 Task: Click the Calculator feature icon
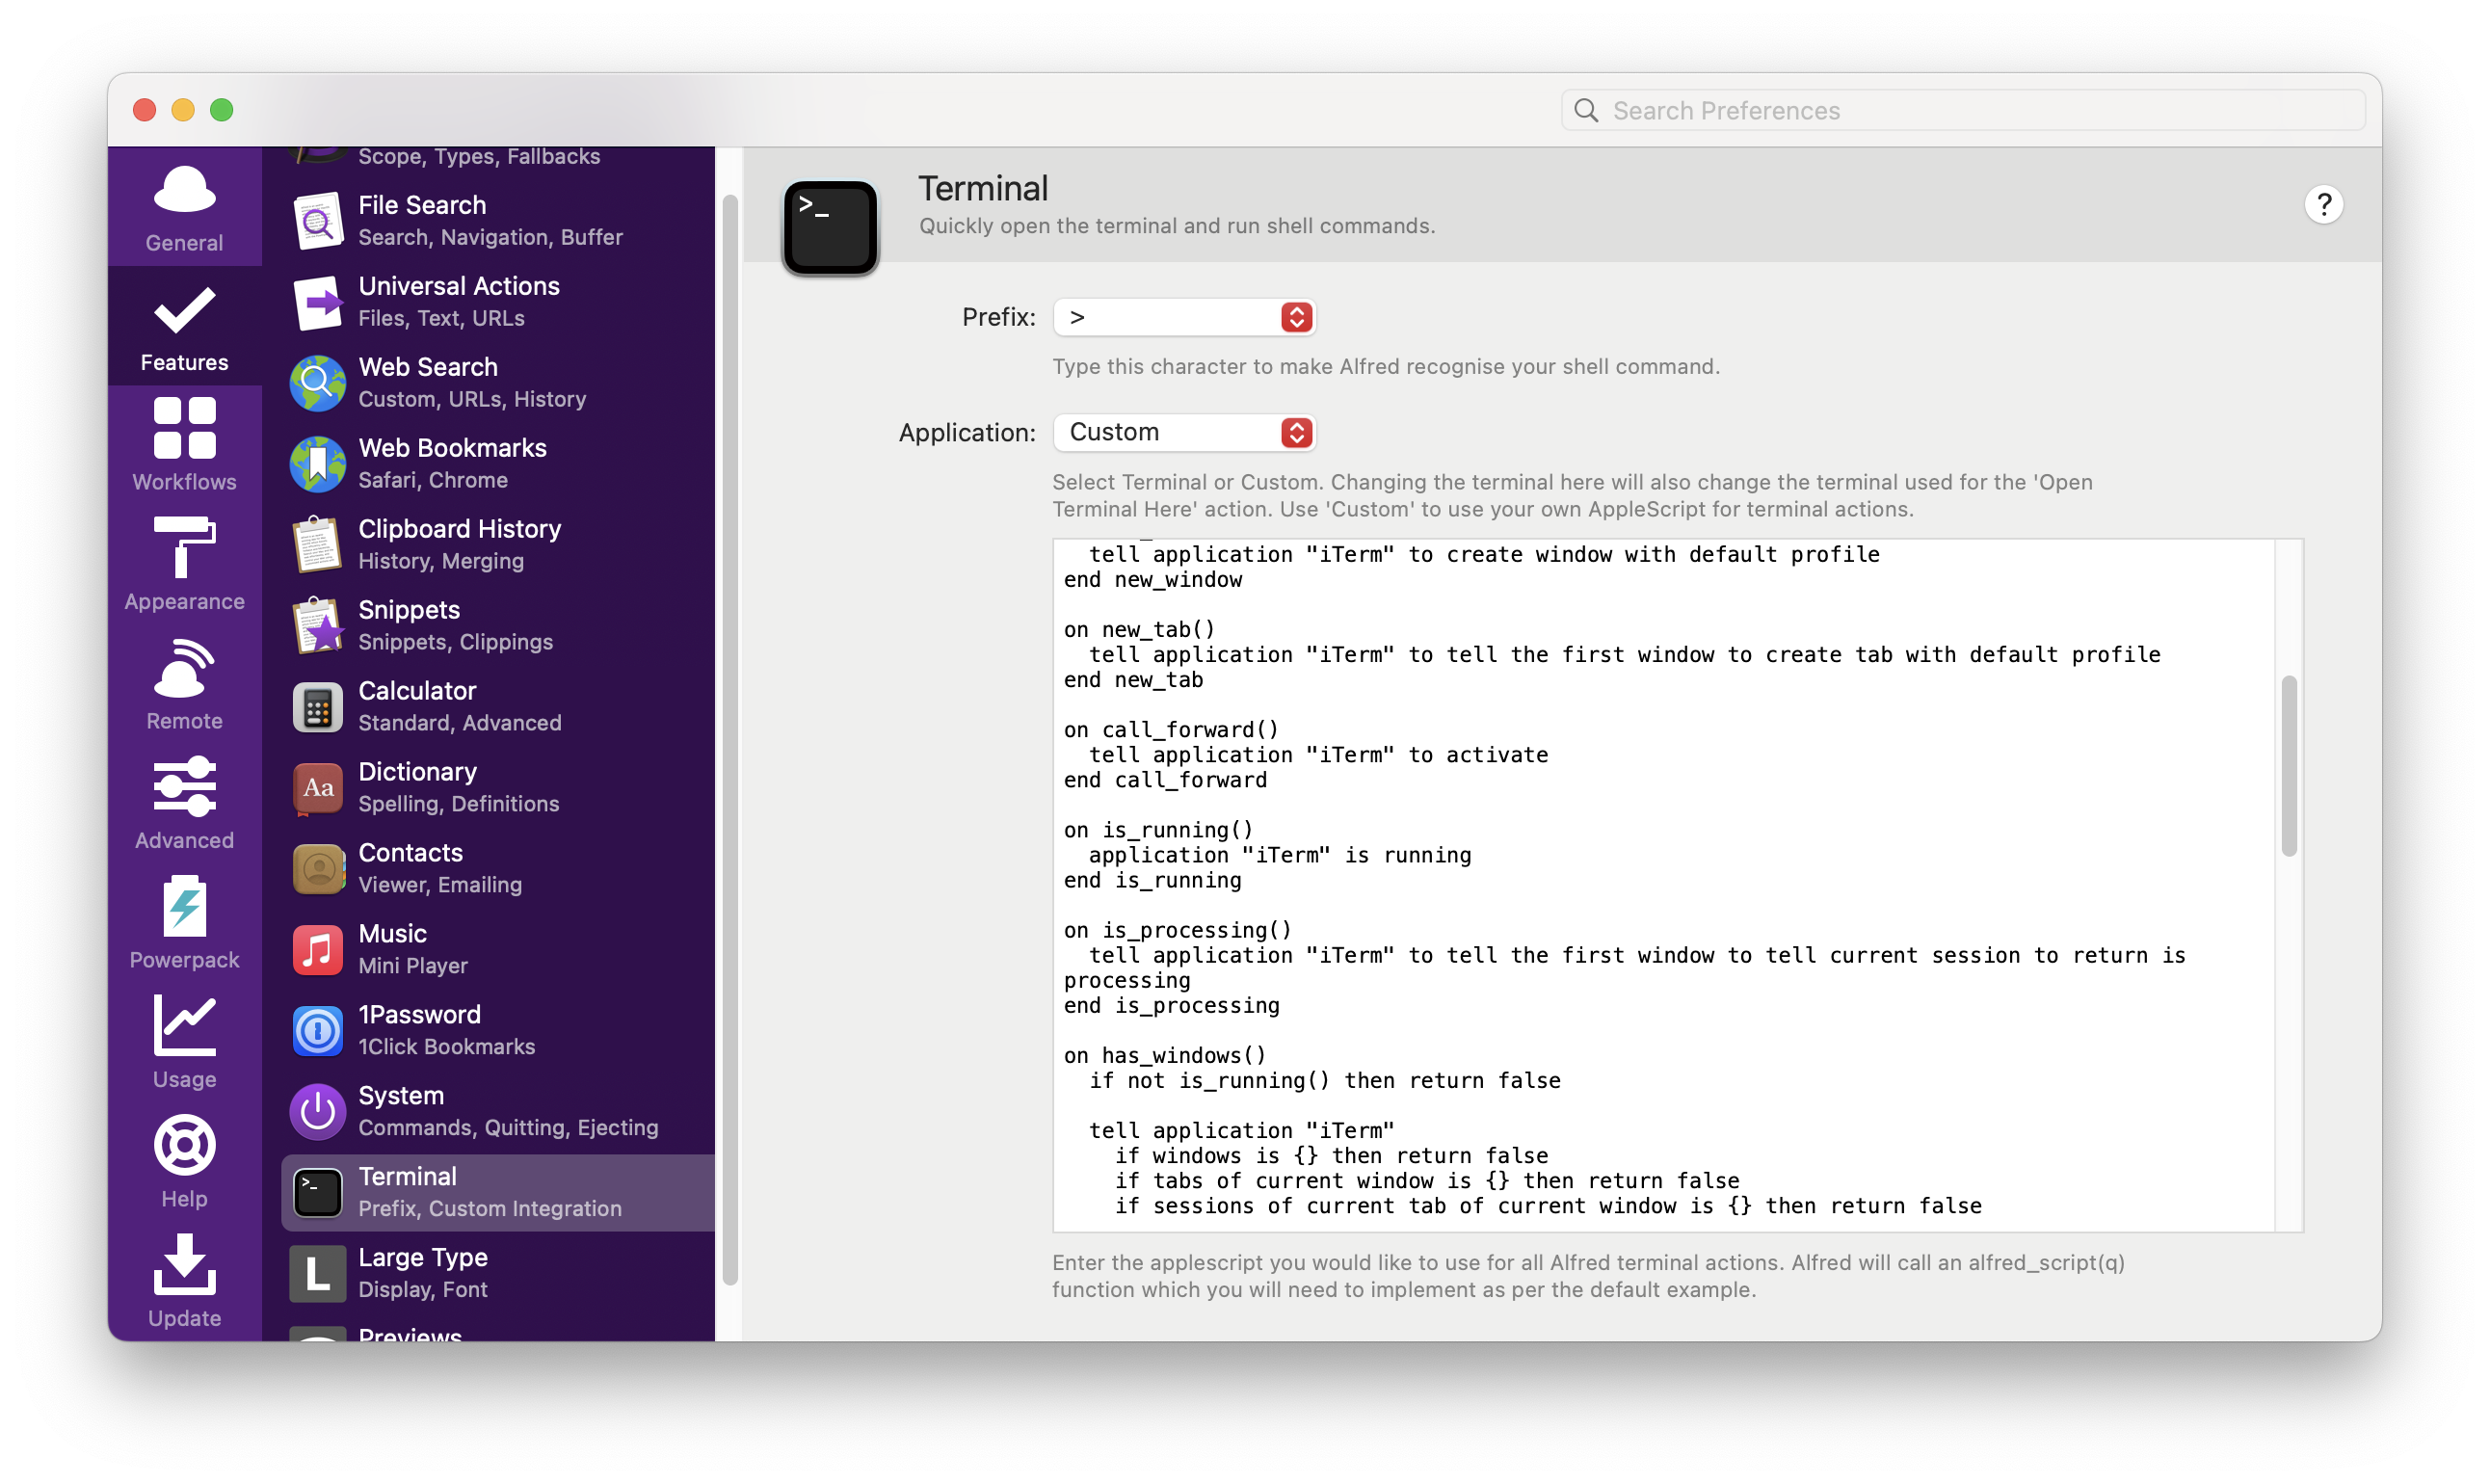click(318, 707)
